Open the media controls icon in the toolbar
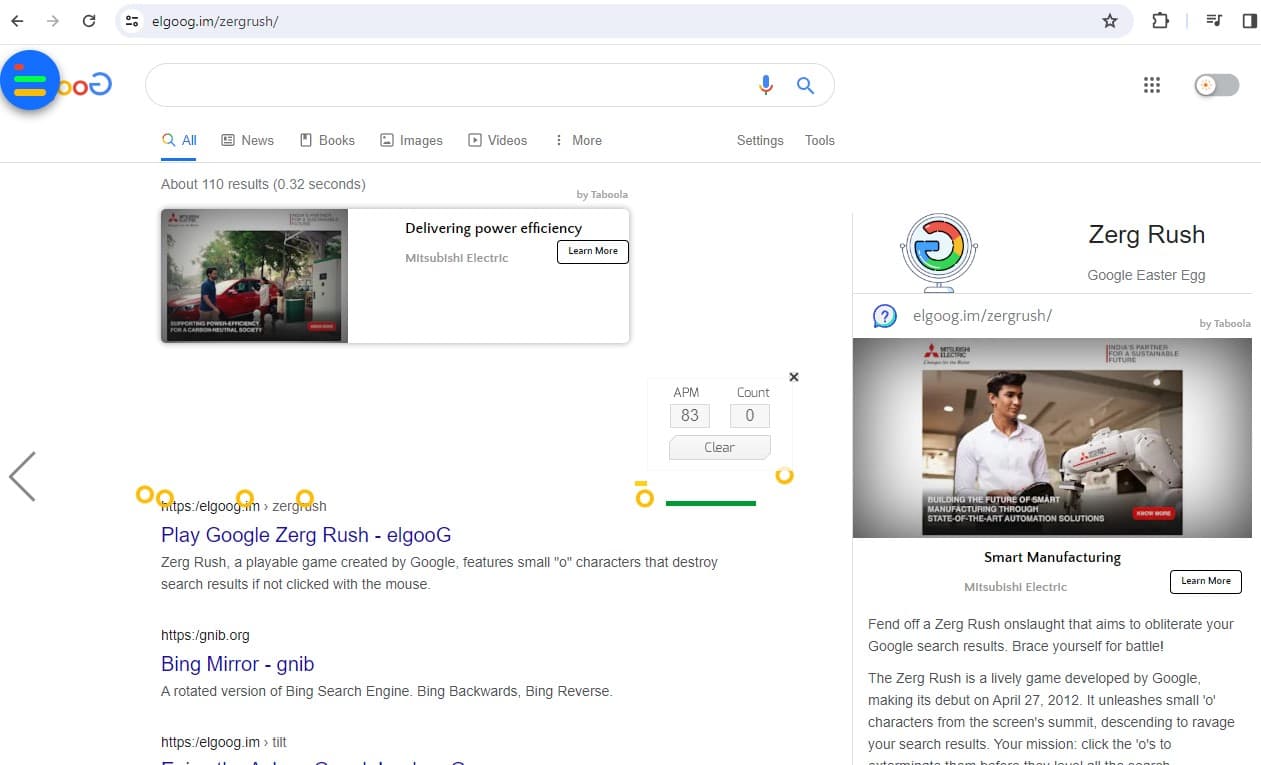The width and height of the screenshot is (1261, 765). click(1214, 21)
